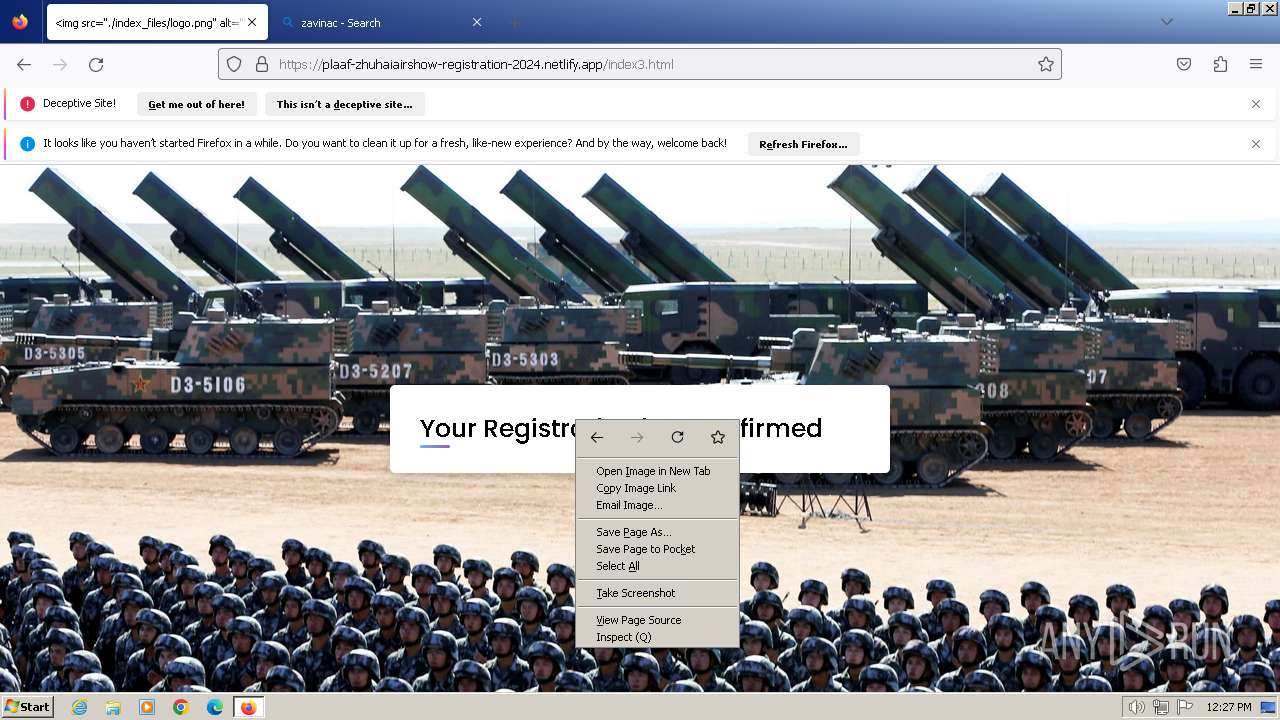Reload page with toolbar reload button

pos(96,64)
